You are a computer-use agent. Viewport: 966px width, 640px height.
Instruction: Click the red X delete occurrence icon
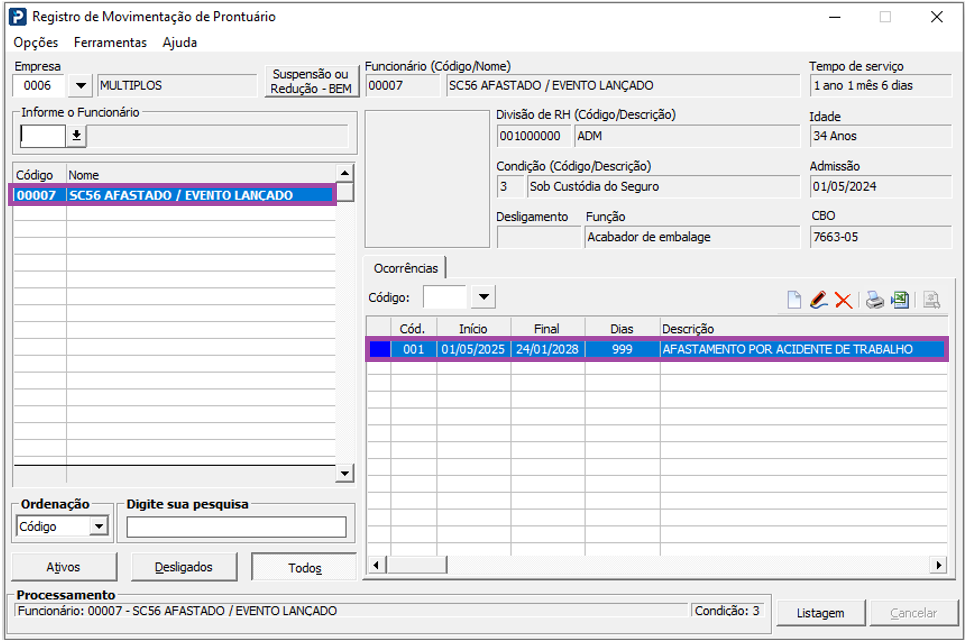pyautogui.click(x=843, y=300)
